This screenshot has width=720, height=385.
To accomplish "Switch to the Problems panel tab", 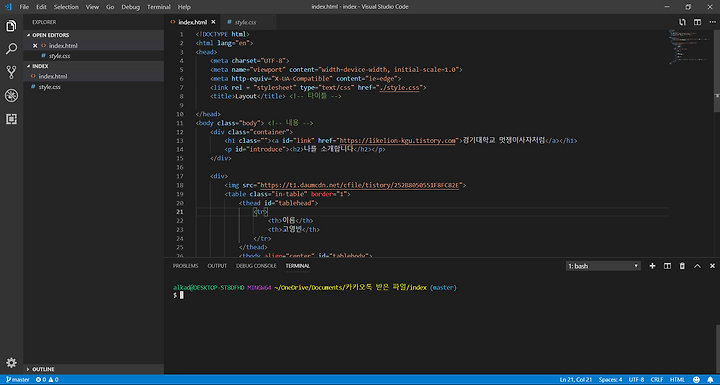I will point(186,266).
